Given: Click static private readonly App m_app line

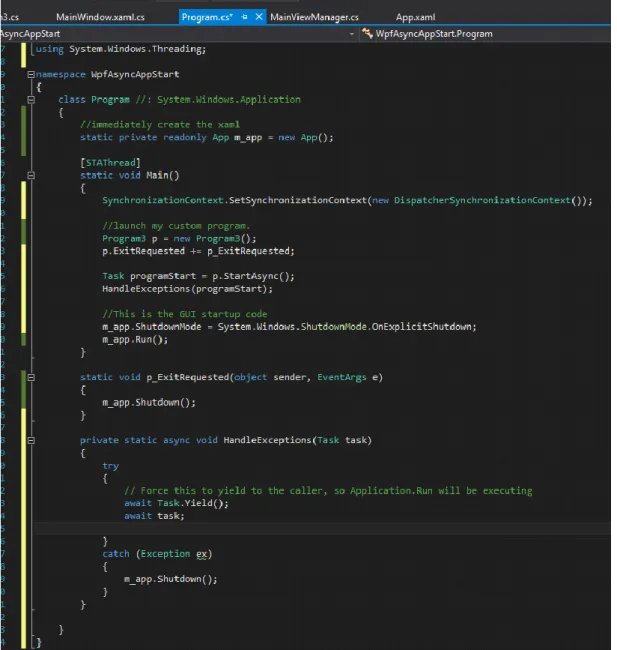Looking at the screenshot, I should point(206,138).
